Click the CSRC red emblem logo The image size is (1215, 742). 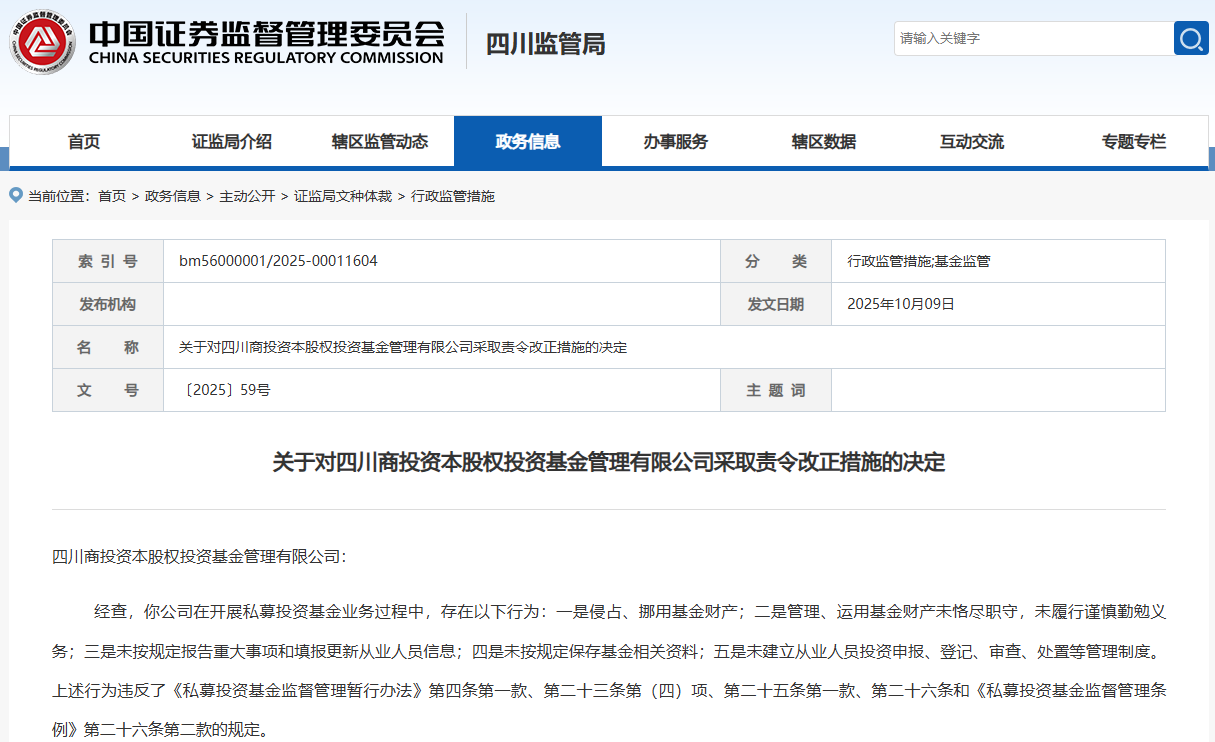pos(42,42)
